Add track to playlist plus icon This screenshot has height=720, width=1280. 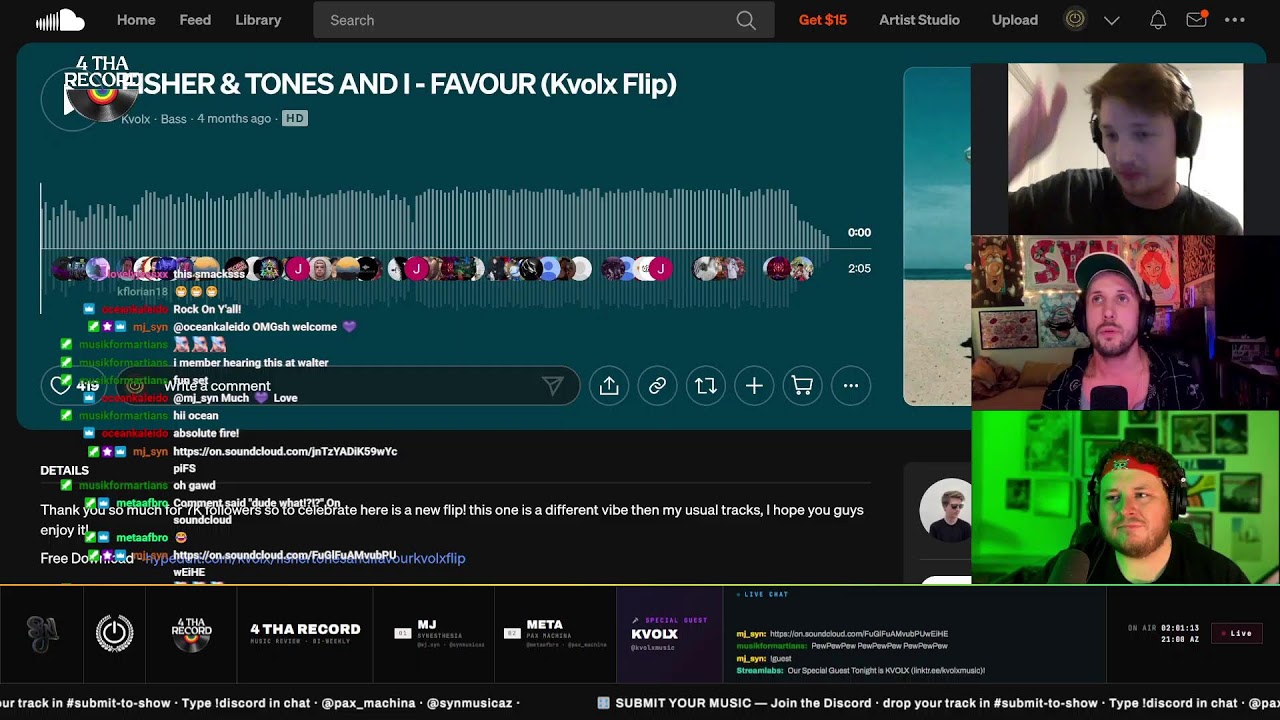[x=754, y=386]
